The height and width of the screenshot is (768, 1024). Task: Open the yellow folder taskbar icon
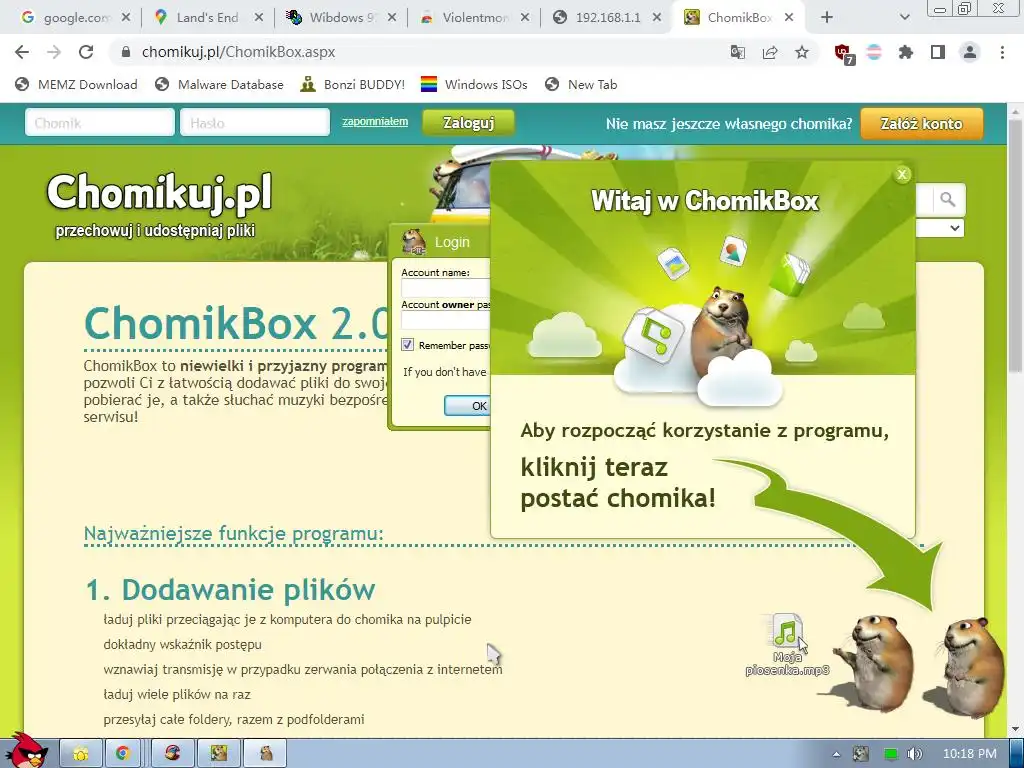click(x=81, y=754)
